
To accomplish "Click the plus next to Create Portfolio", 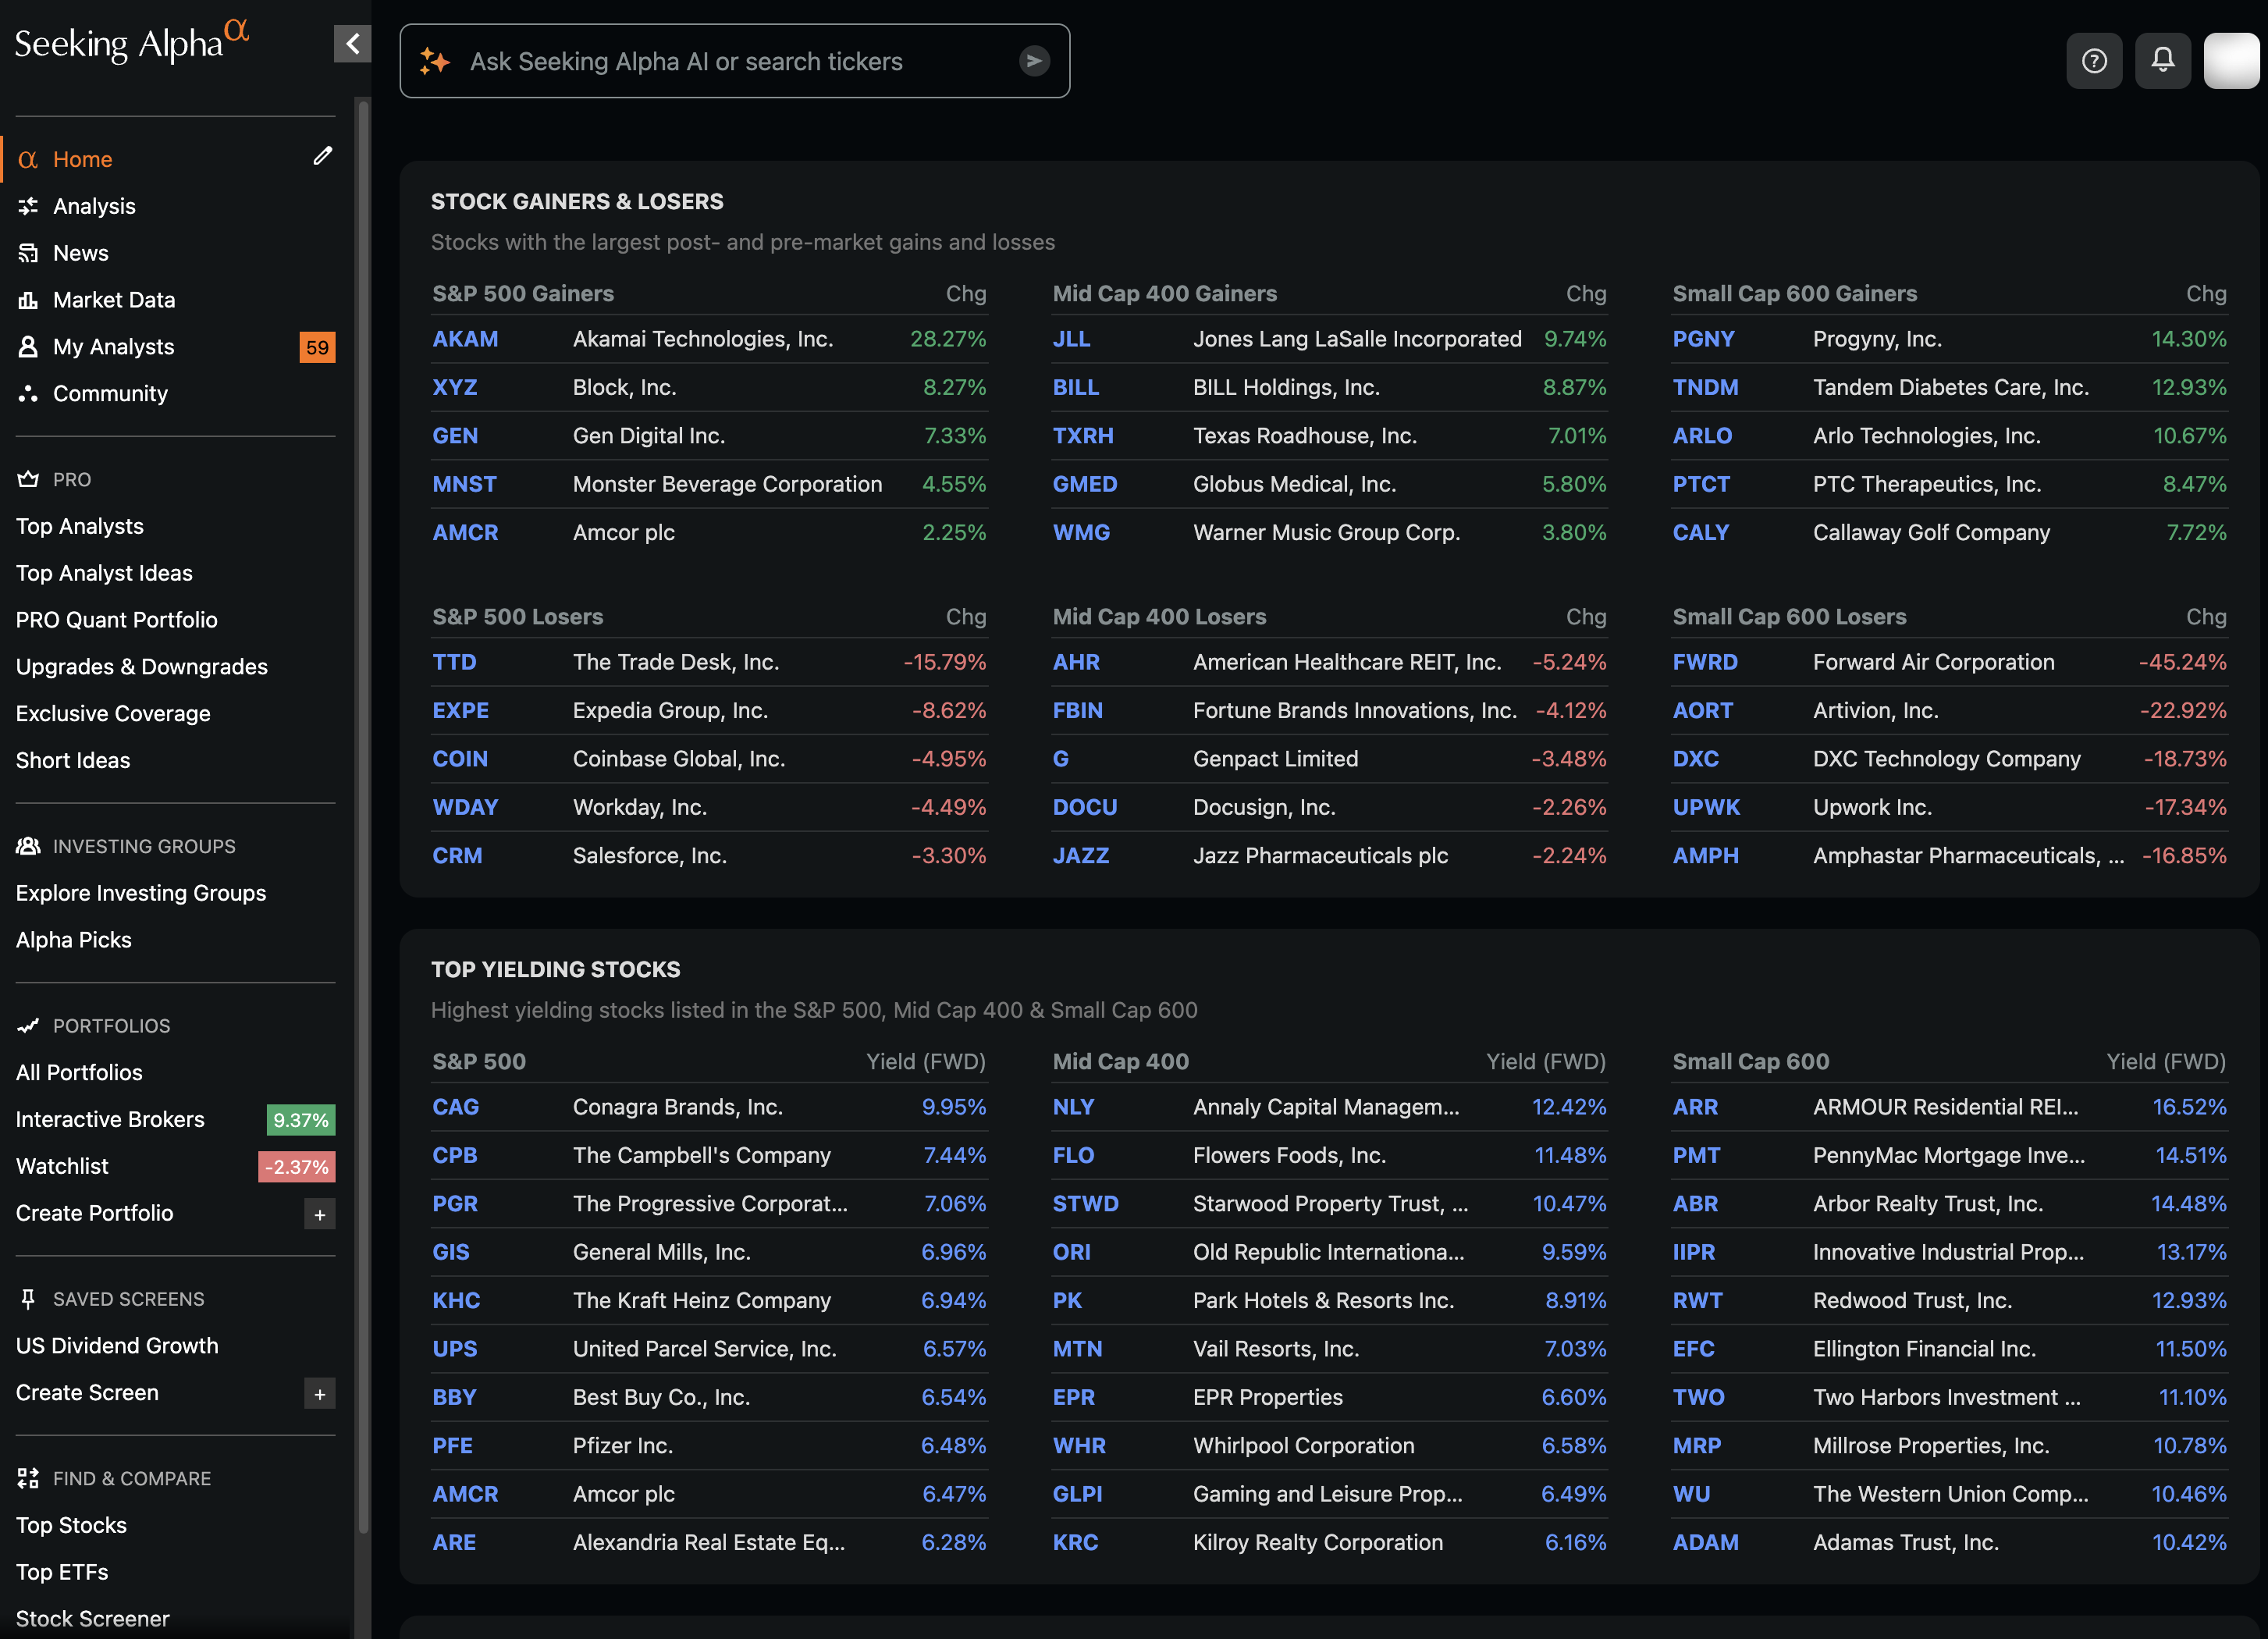I will point(319,1214).
